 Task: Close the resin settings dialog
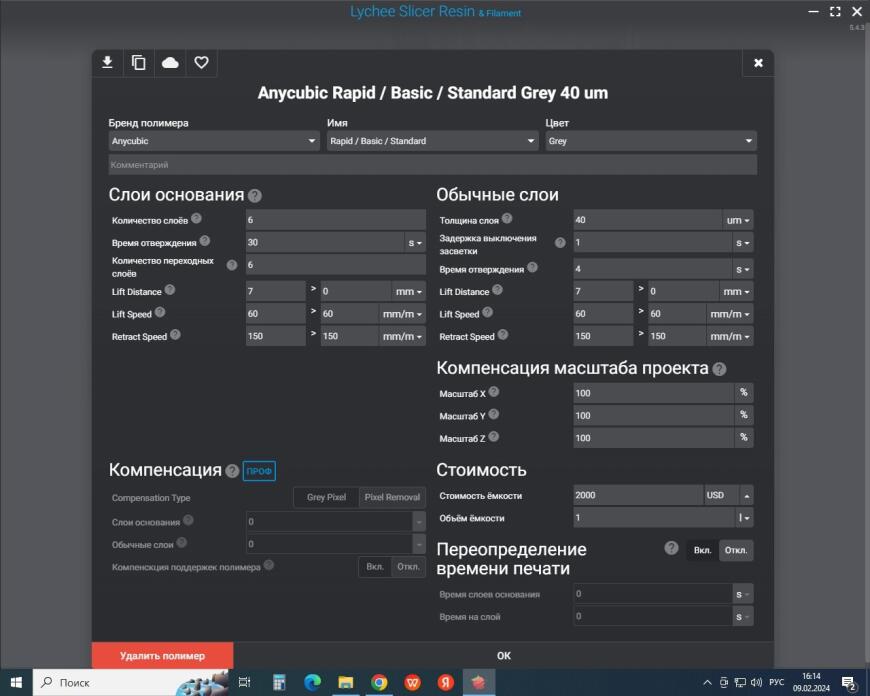point(758,63)
